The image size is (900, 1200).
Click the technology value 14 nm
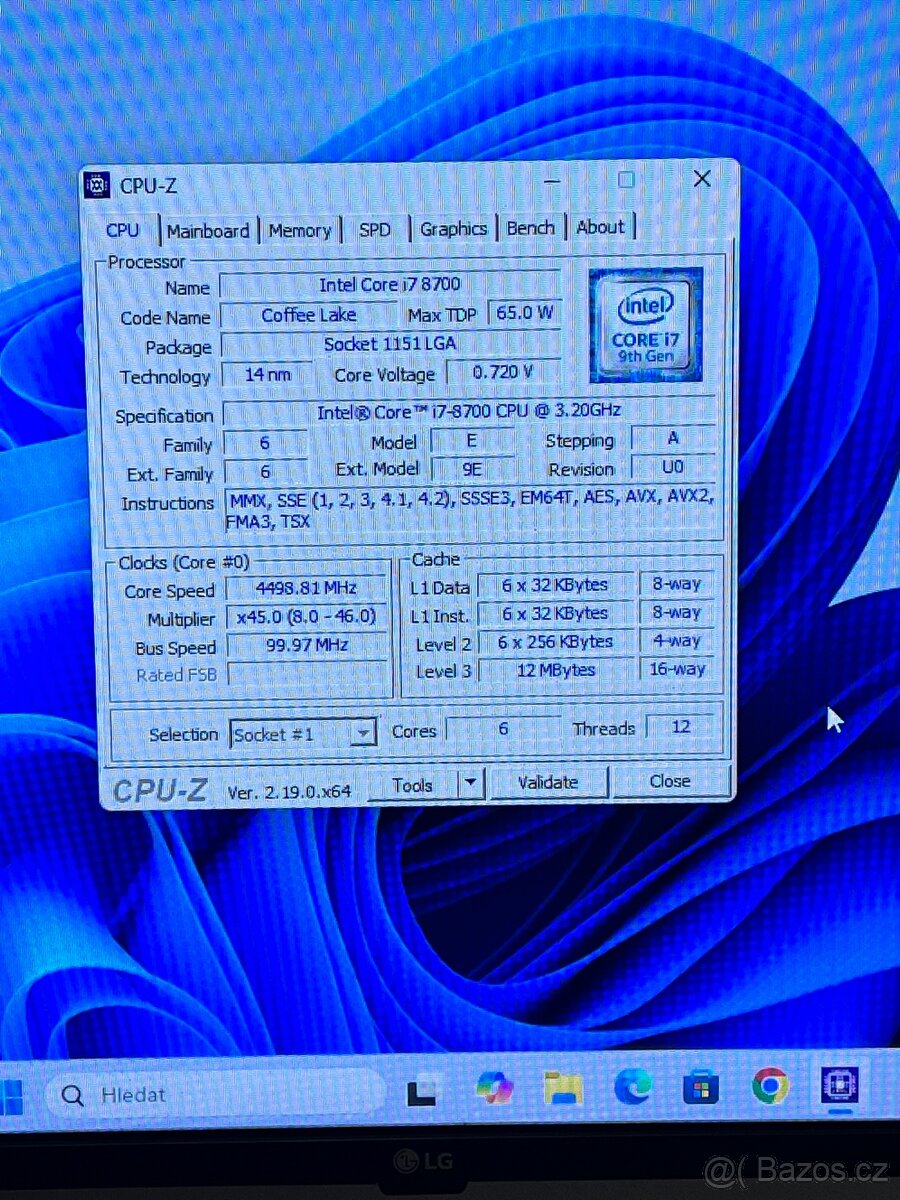(x=268, y=375)
